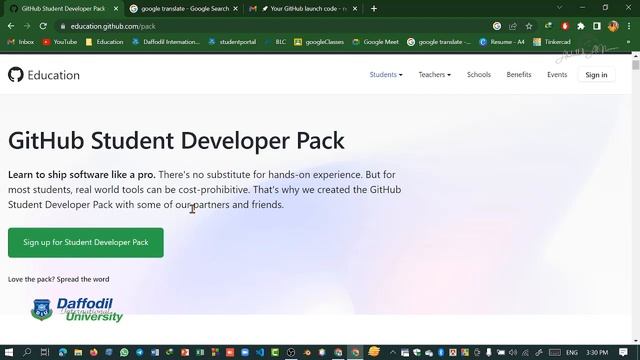
Task: Open the Extensions puzzle-piece menu
Action: [x=581, y=26]
